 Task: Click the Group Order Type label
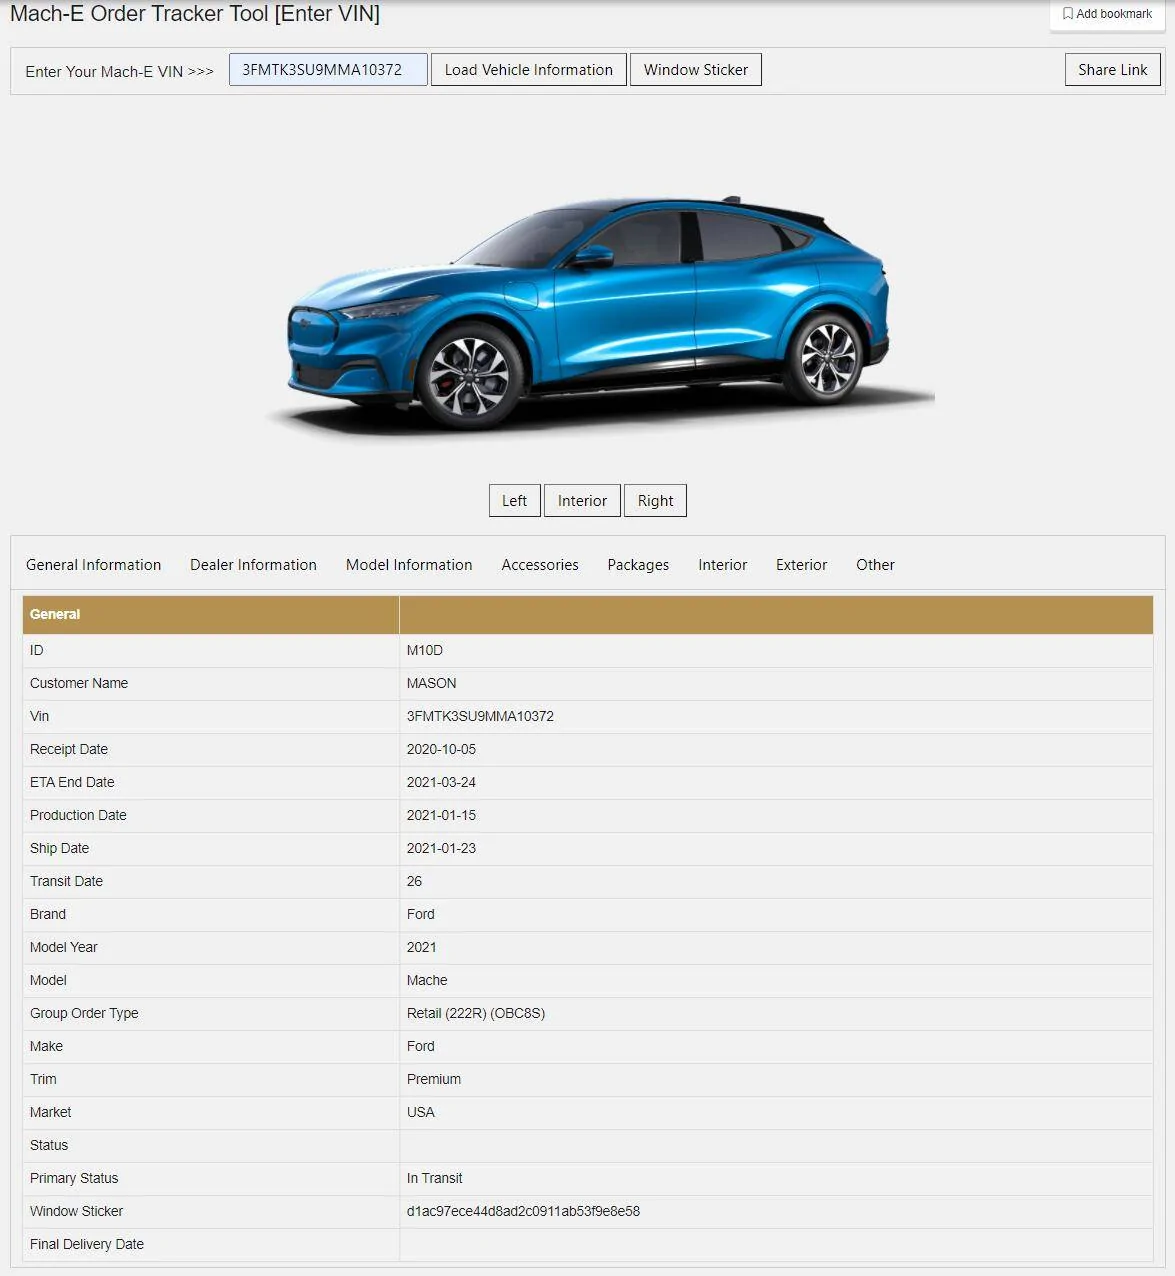coord(84,1013)
